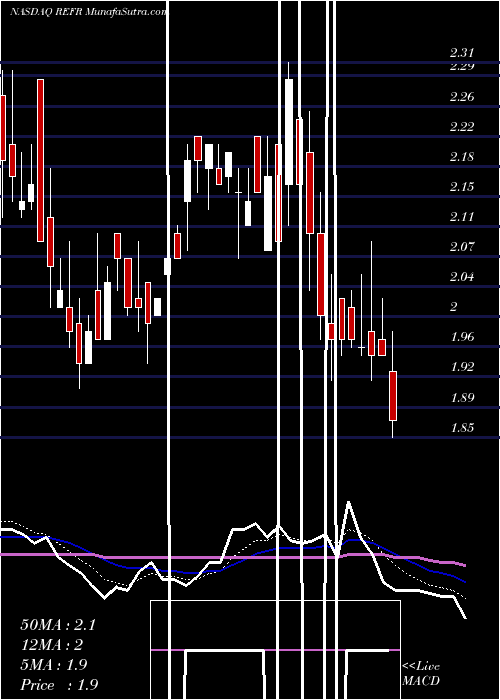Click the 2.26 price axis label
Image resolution: width=500 pixels, height=700 pixels.
point(462,97)
